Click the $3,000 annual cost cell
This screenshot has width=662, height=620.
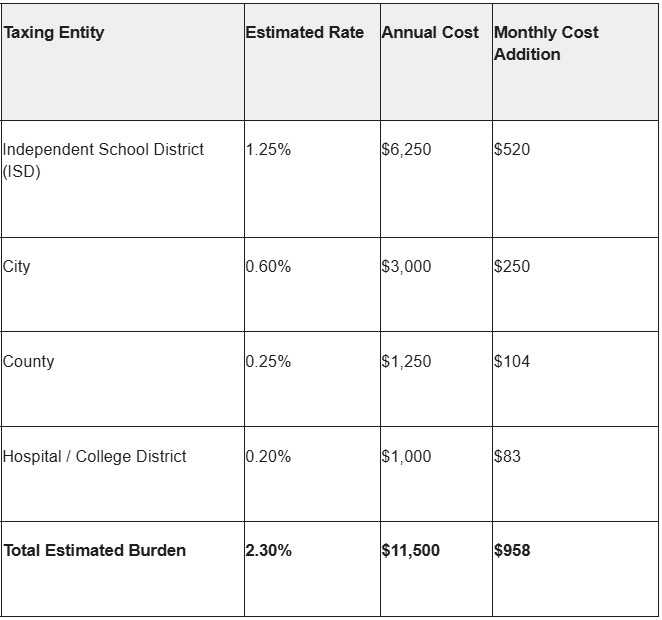[406, 267]
